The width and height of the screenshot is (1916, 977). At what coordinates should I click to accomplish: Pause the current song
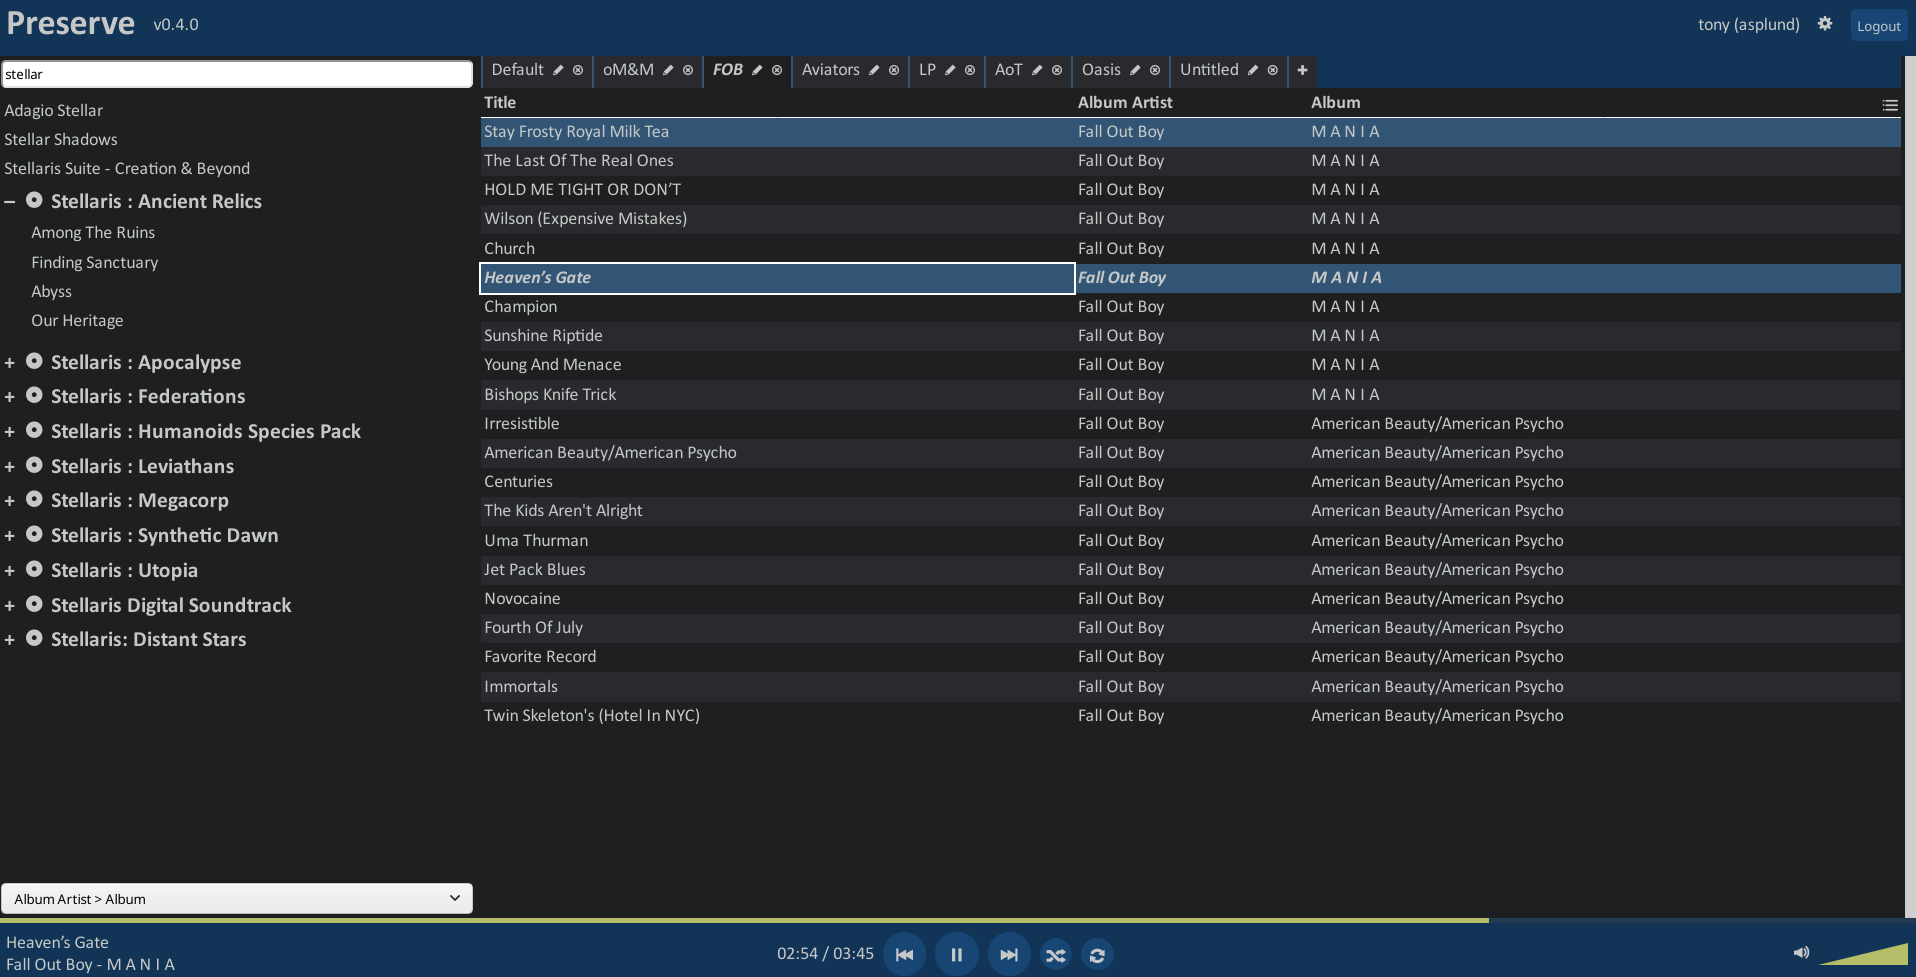956,954
